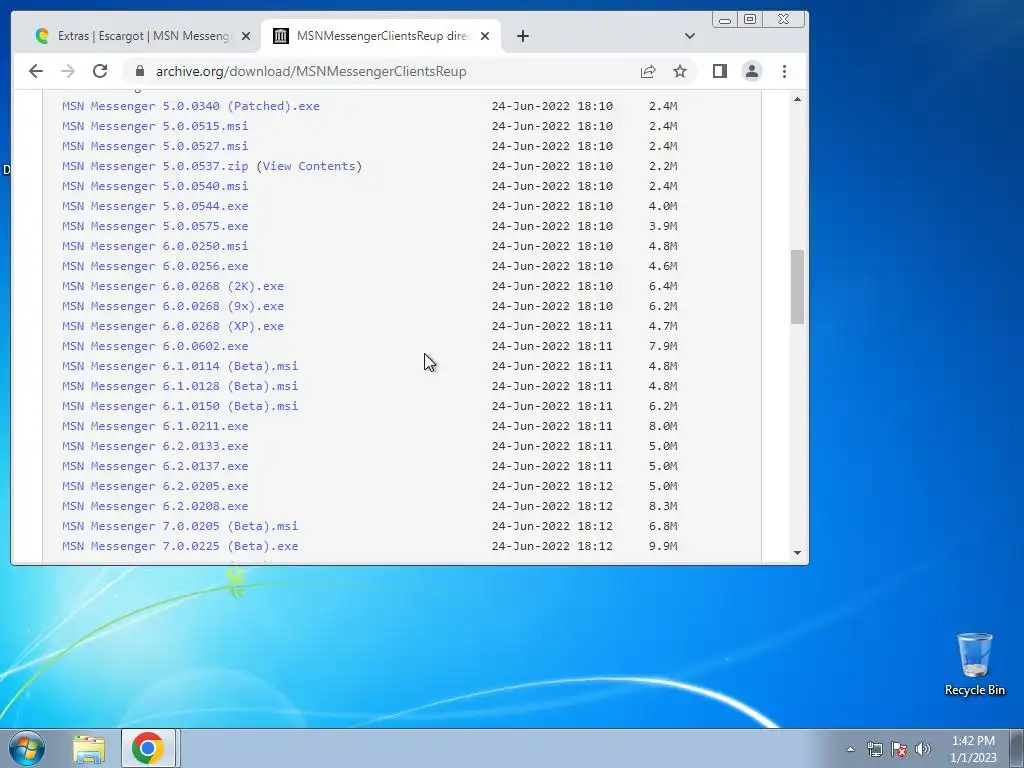Download MSN Messenger 6.1.0128 (Beta).msi

click(180, 386)
